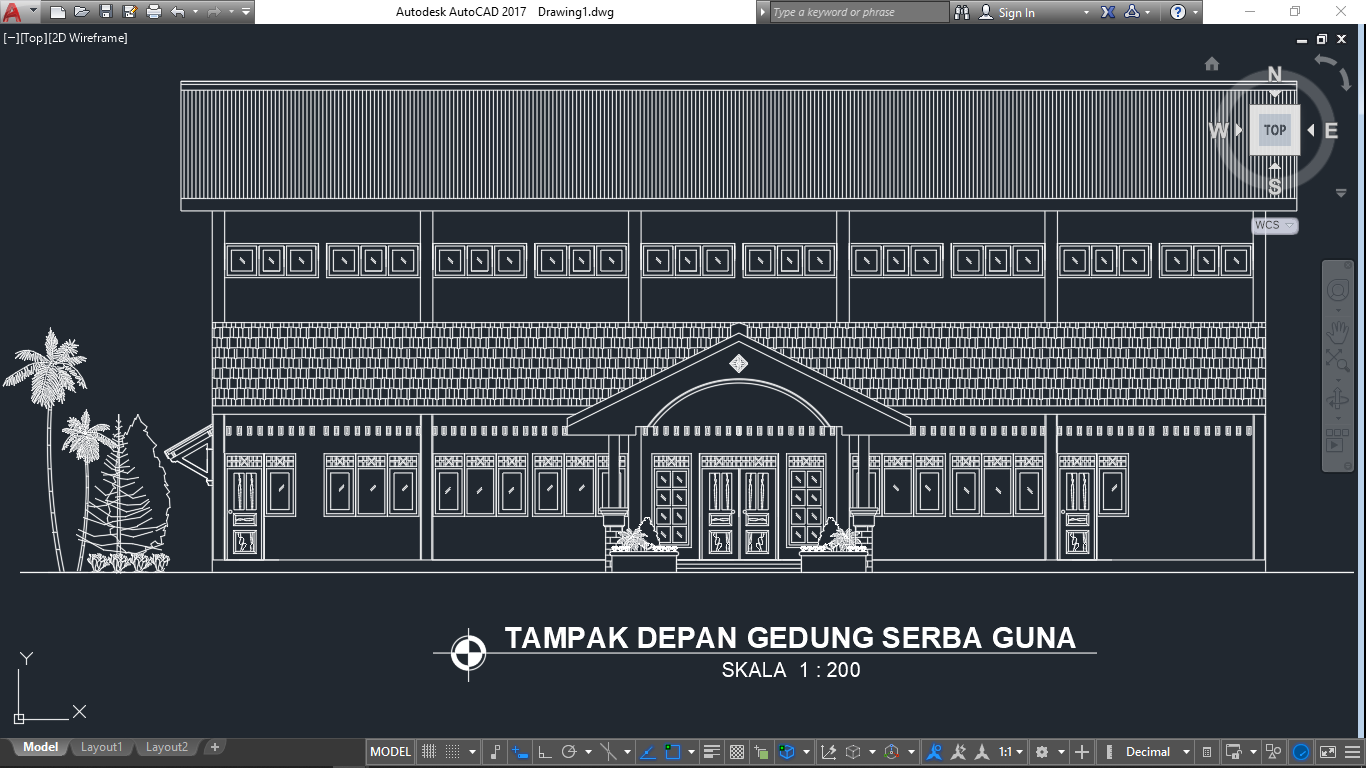Open the Annotation Scale 1:1 dropdown
The width and height of the screenshot is (1366, 770).
coord(1013,751)
